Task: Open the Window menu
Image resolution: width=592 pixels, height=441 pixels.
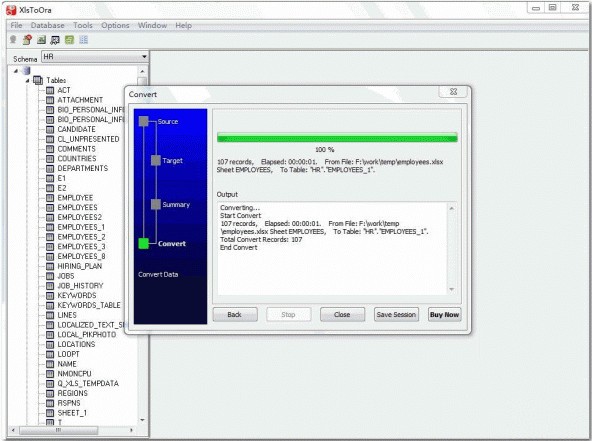Action: tap(152, 25)
